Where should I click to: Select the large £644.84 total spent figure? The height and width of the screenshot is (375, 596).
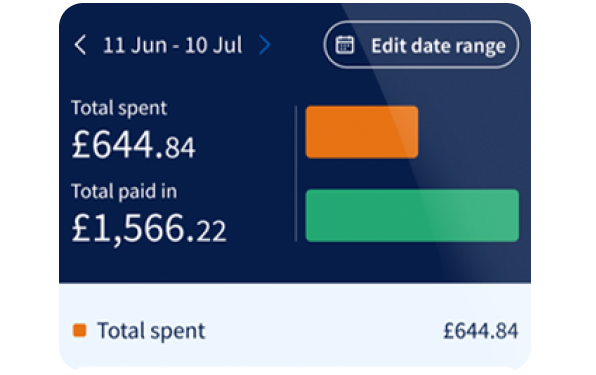133,145
